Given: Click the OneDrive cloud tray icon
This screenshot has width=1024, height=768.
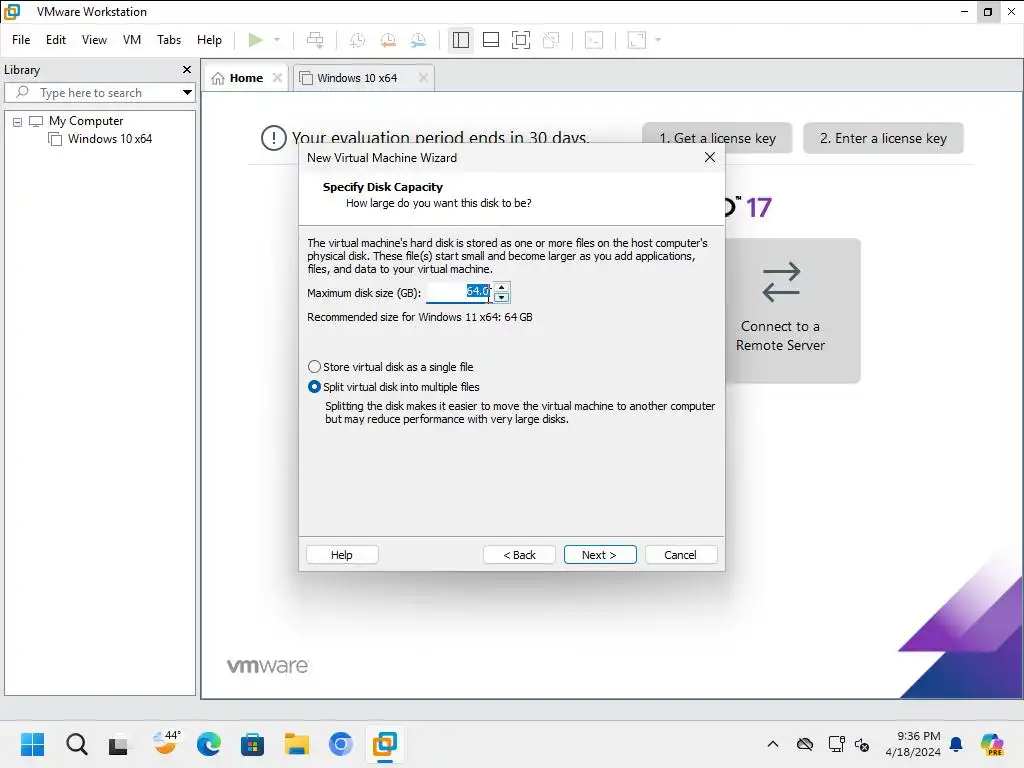Looking at the screenshot, I should (x=805, y=744).
